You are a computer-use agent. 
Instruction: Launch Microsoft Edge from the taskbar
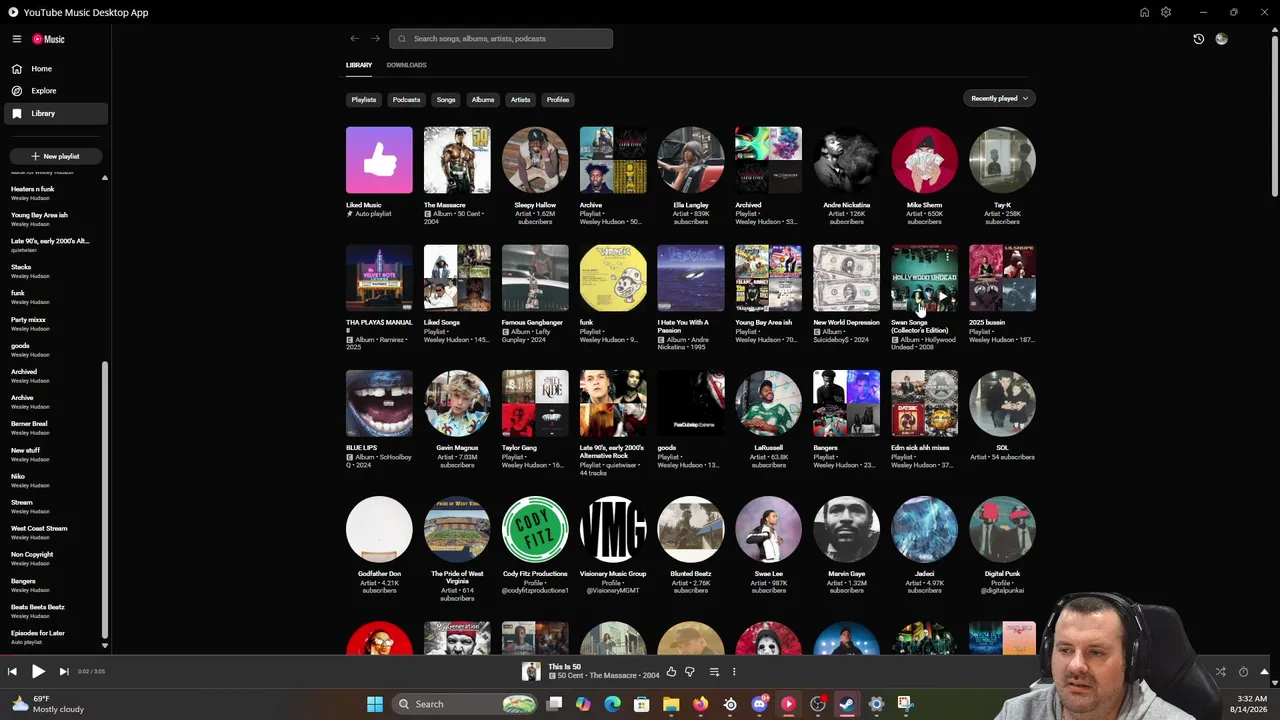(612, 704)
